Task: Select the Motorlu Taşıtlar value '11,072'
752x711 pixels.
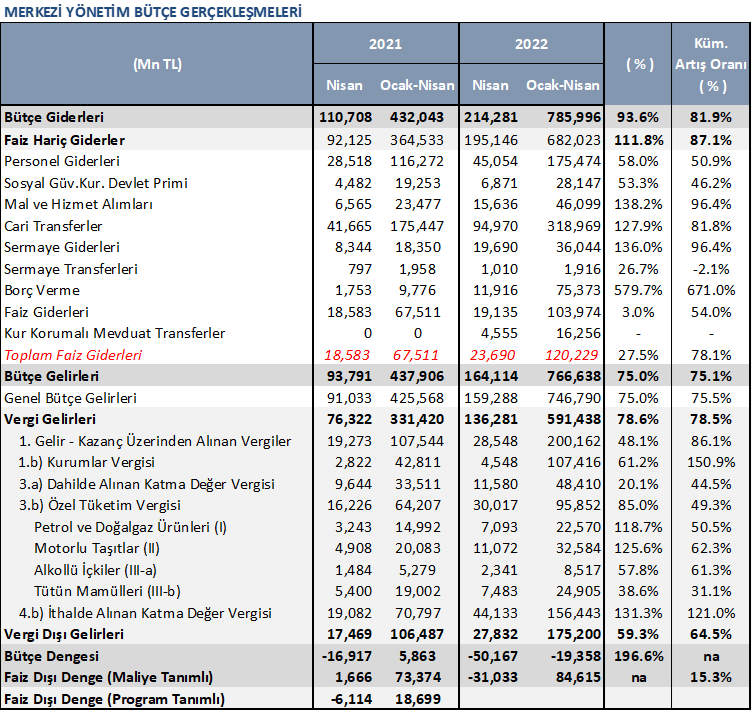Action: [495, 548]
